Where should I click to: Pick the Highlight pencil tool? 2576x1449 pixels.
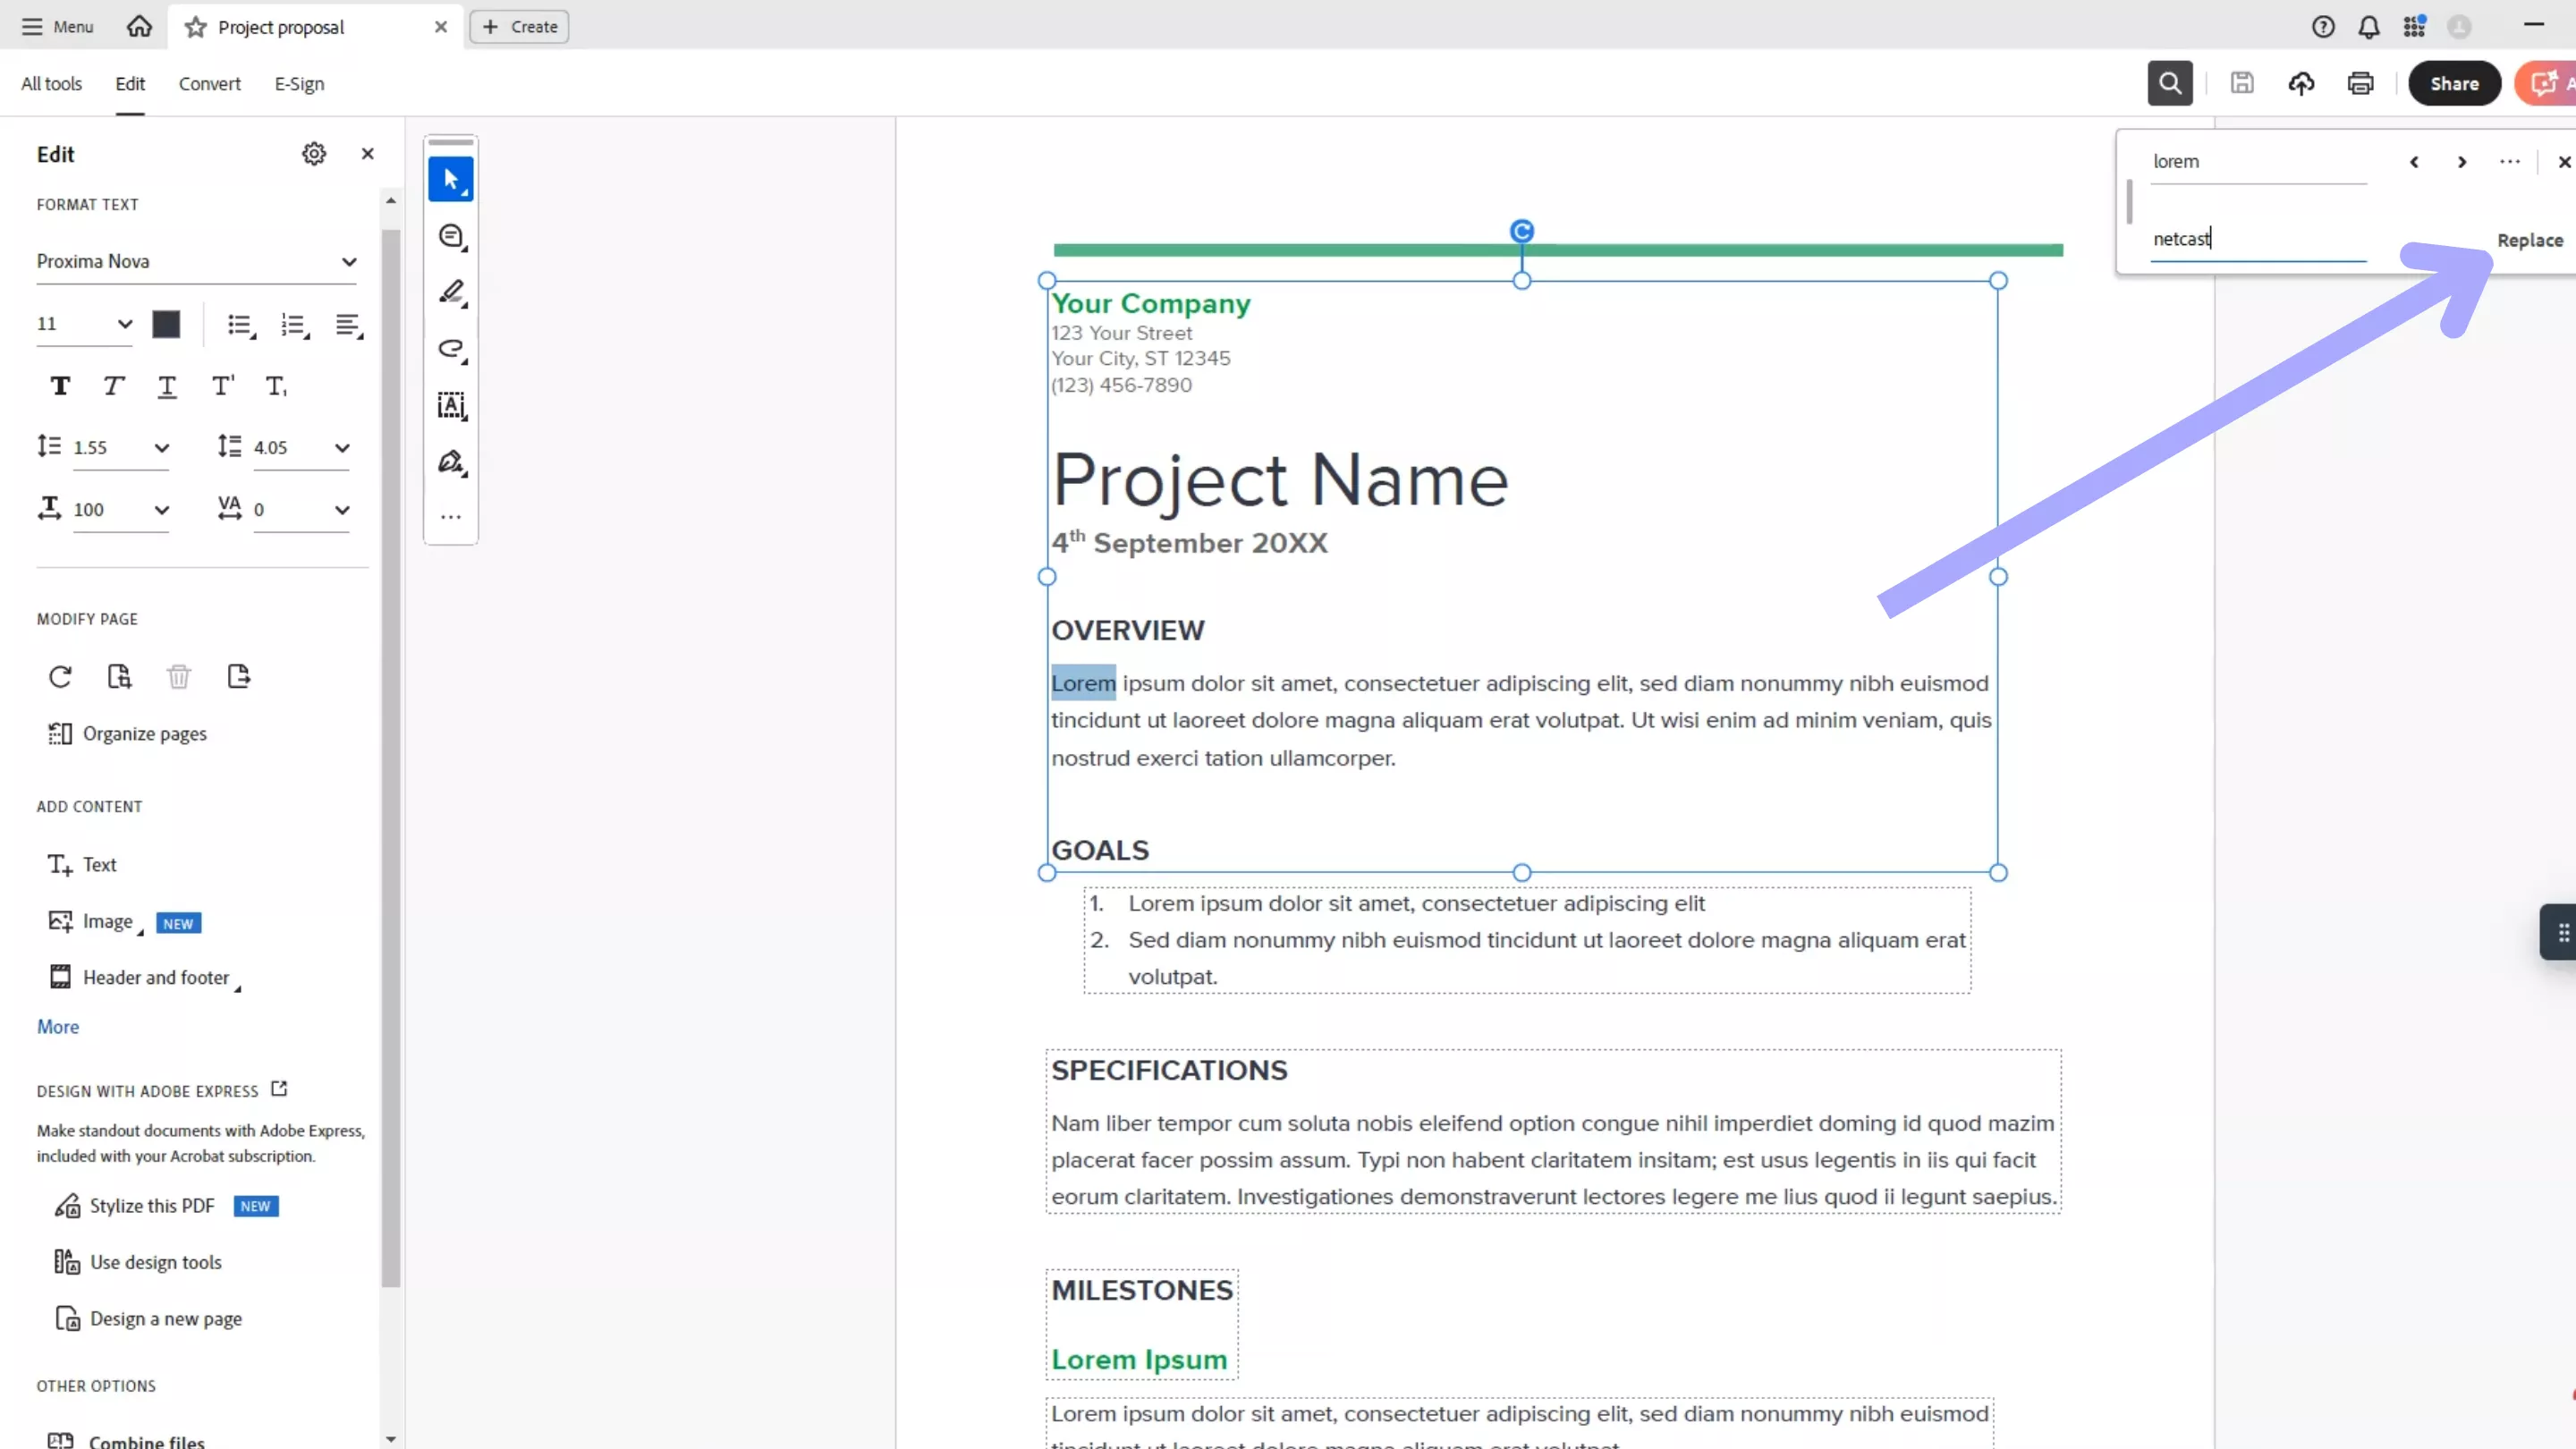pos(451,291)
